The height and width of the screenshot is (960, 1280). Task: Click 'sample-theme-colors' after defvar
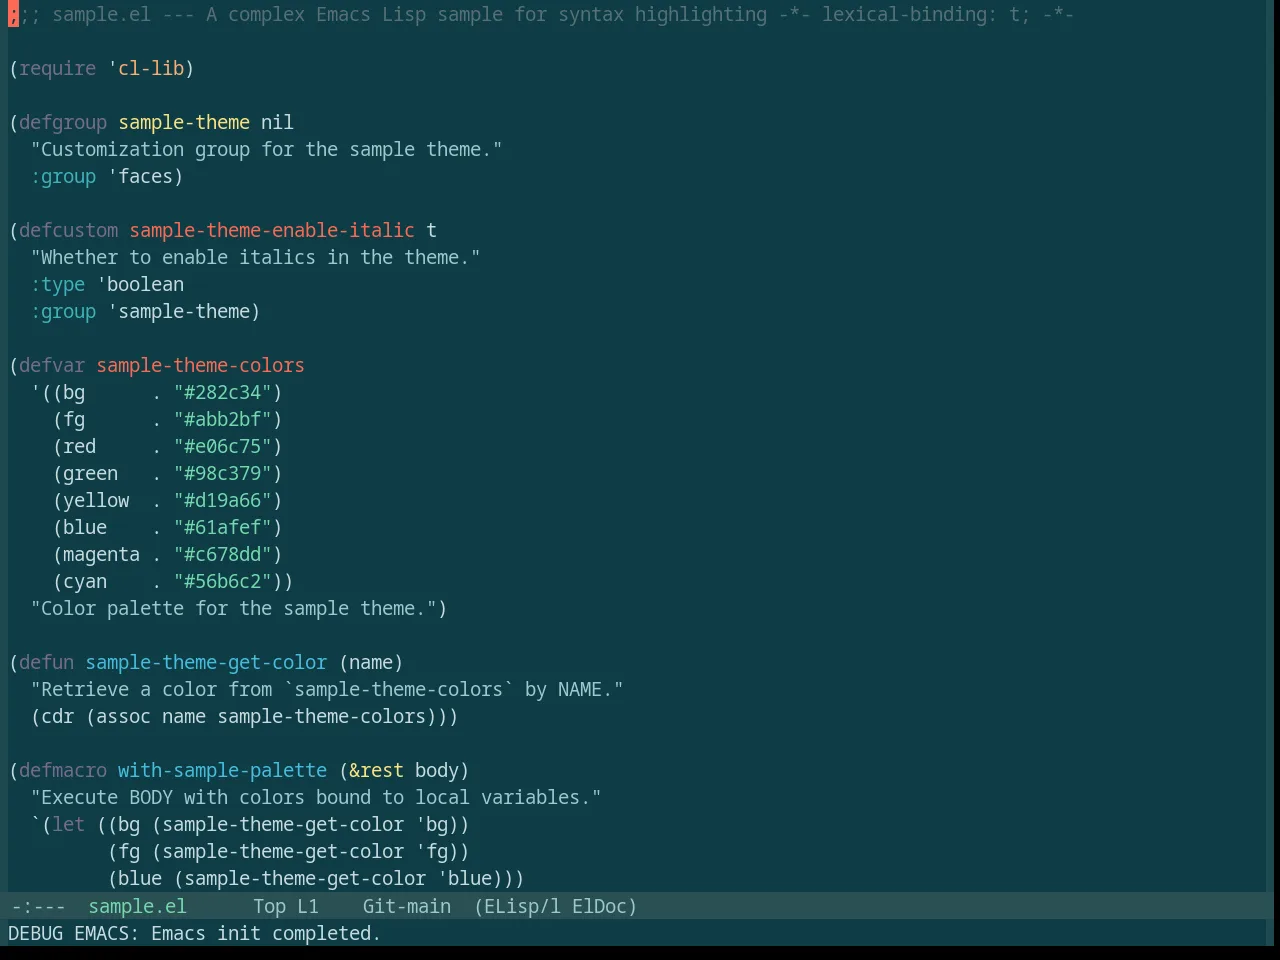(201, 365)
